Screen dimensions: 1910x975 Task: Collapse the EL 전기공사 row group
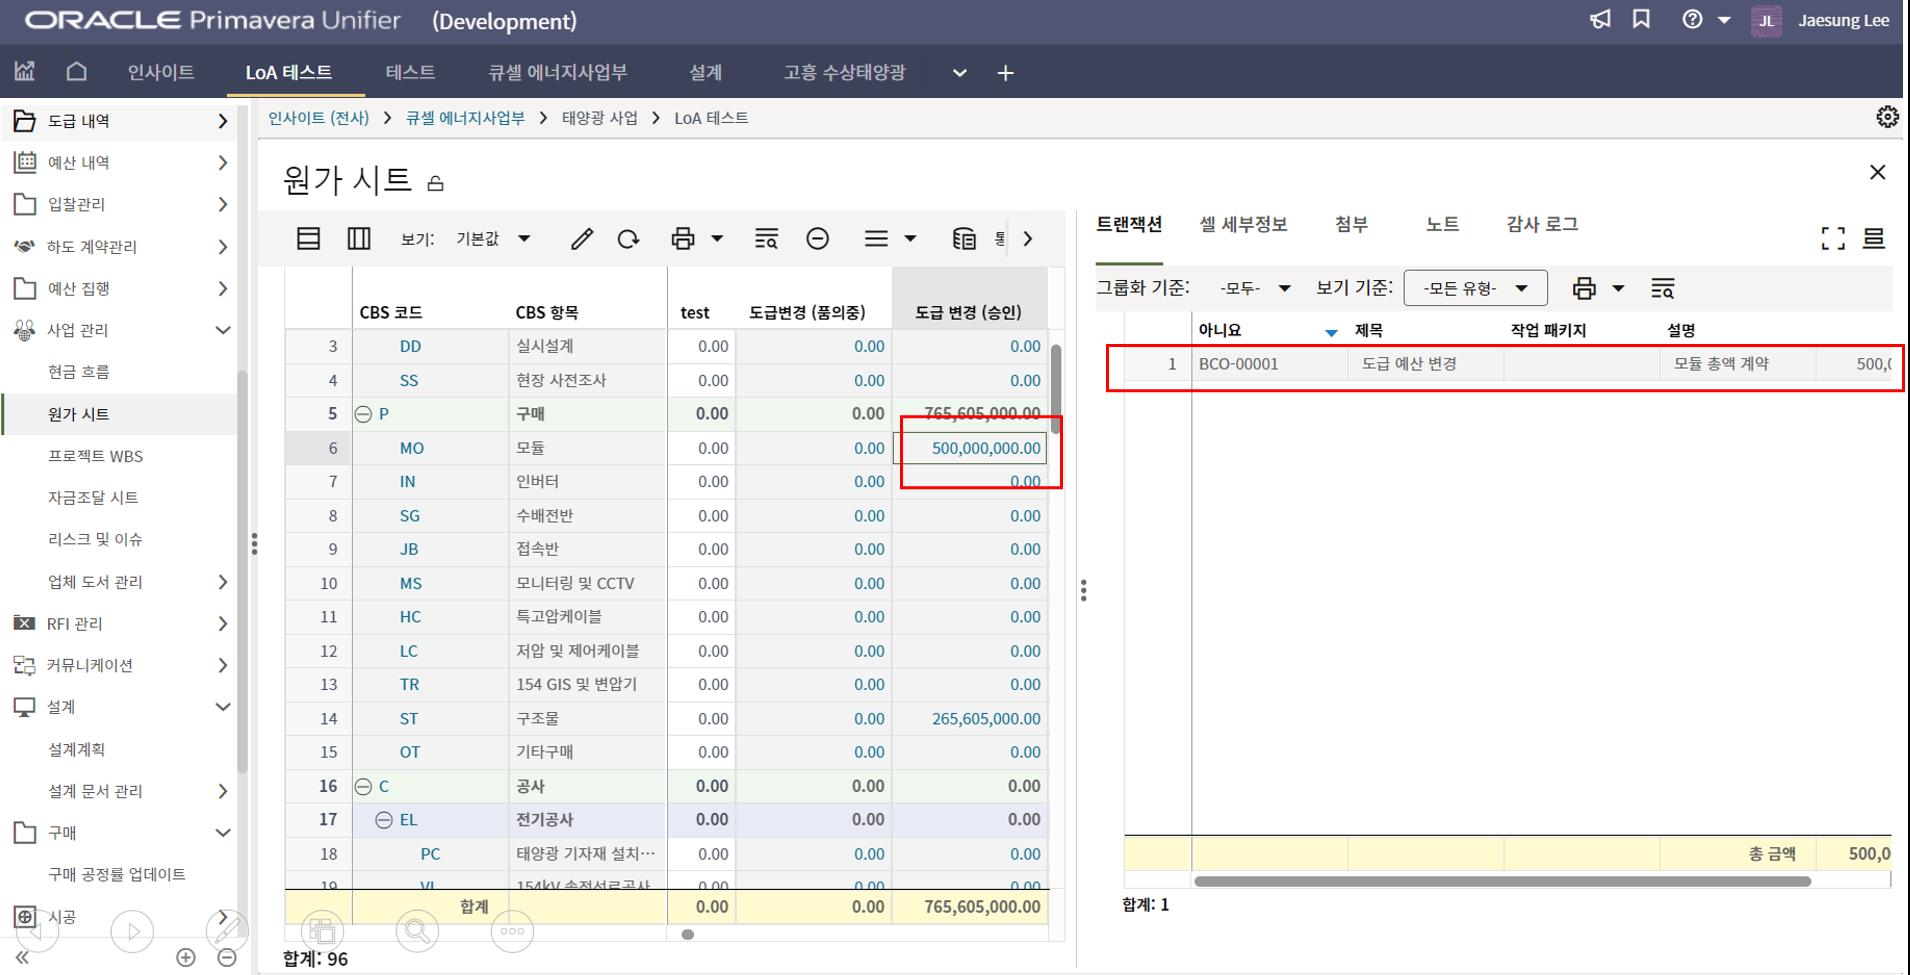point(384,820)
